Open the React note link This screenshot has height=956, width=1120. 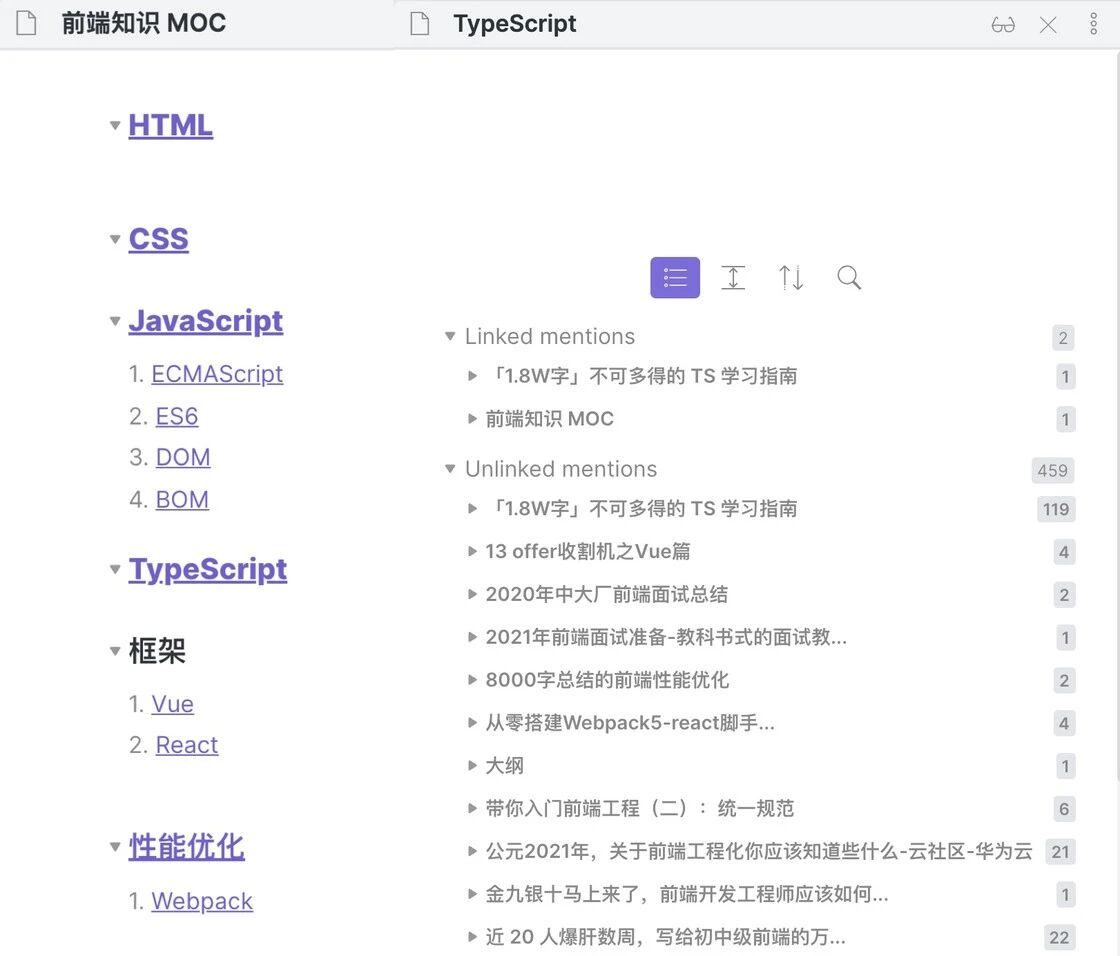(x=186, y=745)
